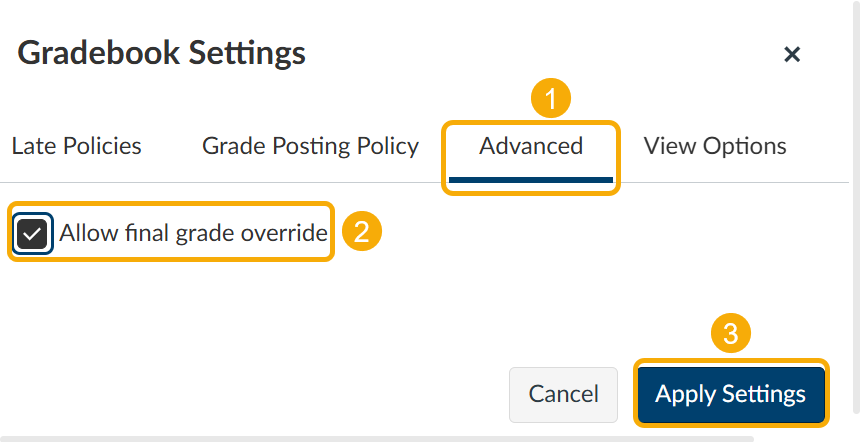The image size is (863, 442).
Task: Uncheck Allow final grade override checkbox
Action: pos(32,234)
